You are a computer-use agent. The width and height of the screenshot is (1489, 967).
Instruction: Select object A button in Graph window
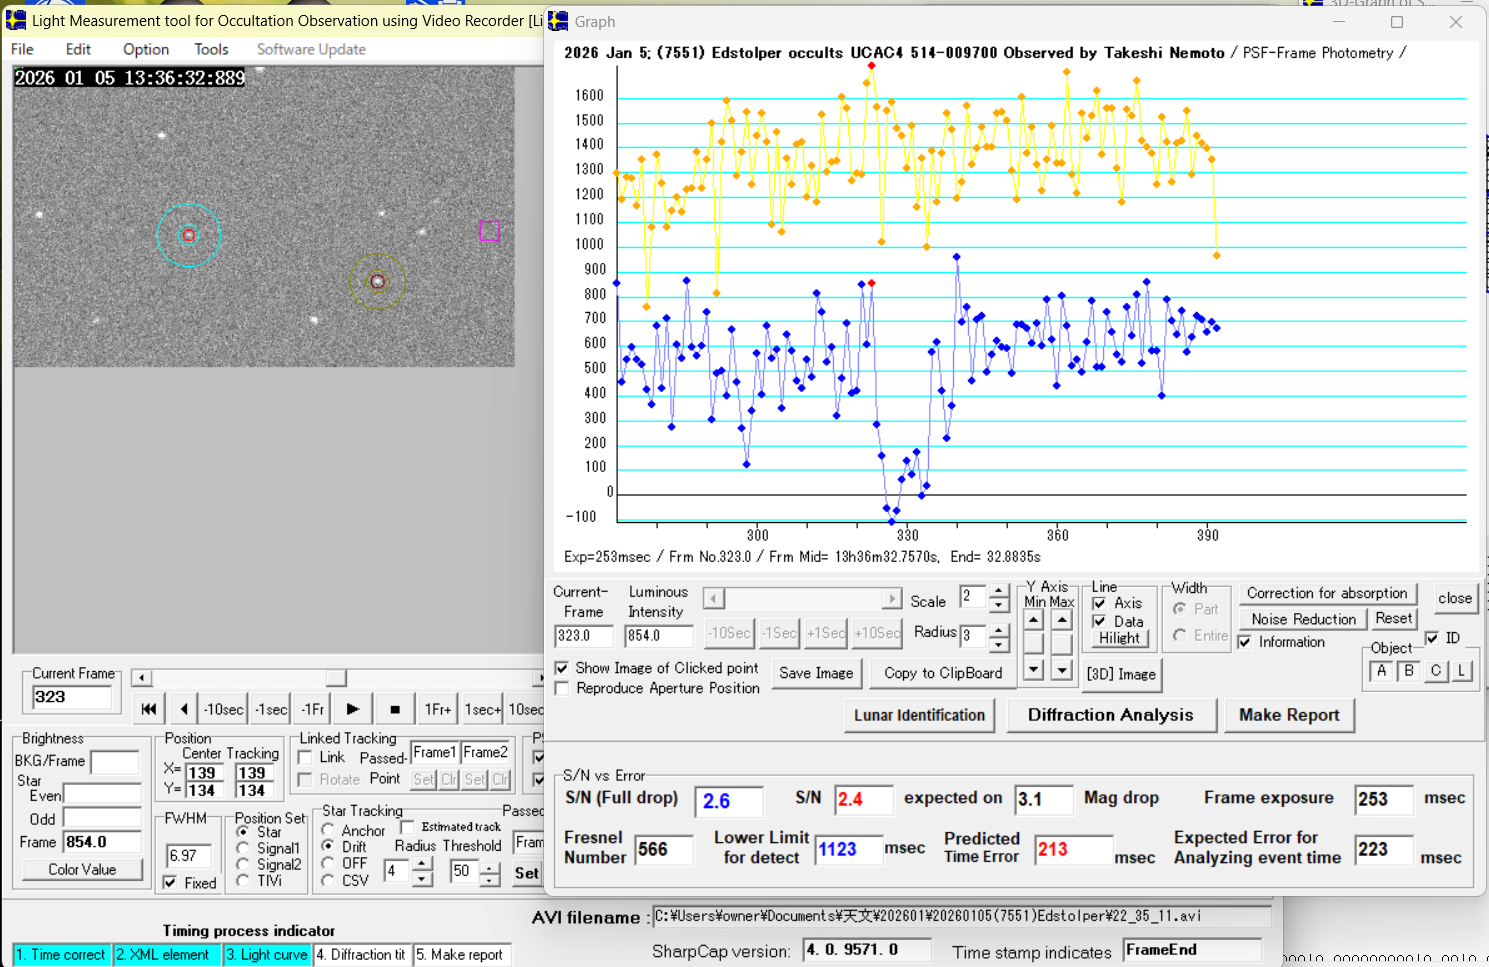[x=1381, y=671]
